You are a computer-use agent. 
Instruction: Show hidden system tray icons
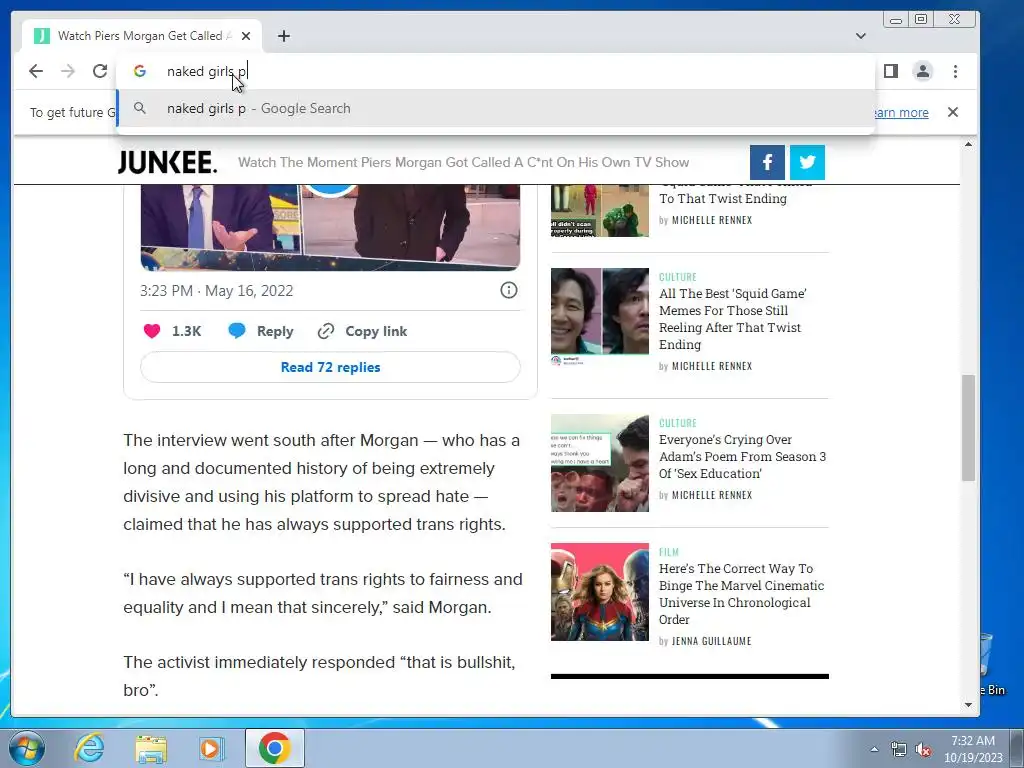point(874,749)
